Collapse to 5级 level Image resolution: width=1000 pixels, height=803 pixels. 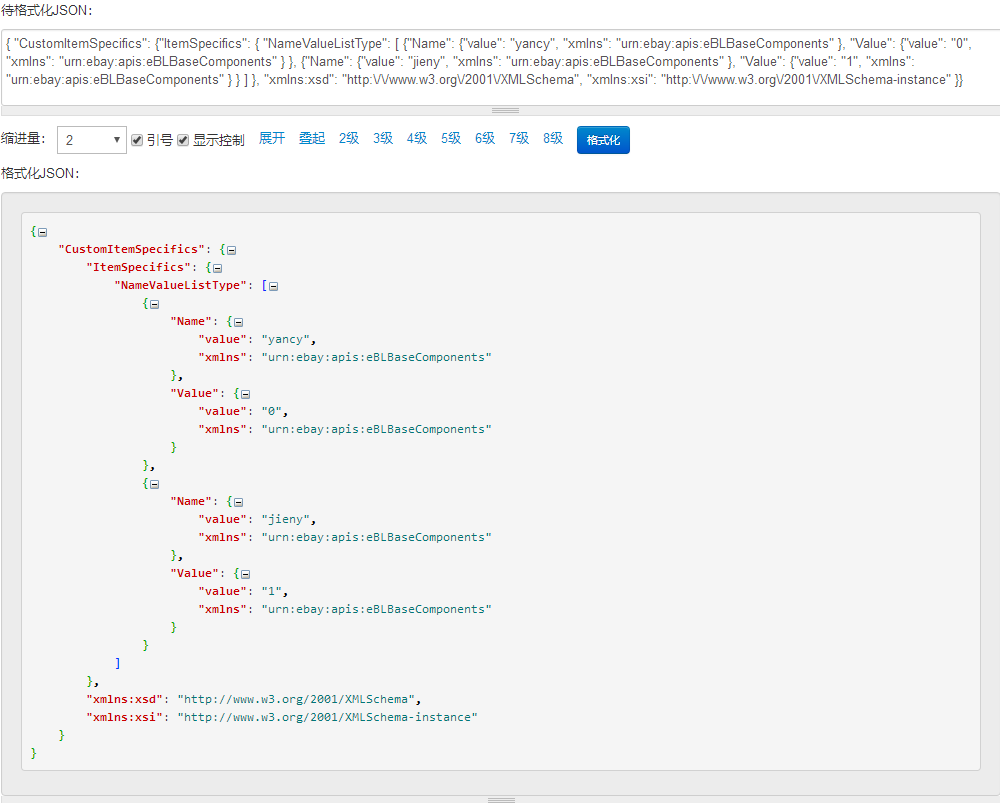(451, 138)
